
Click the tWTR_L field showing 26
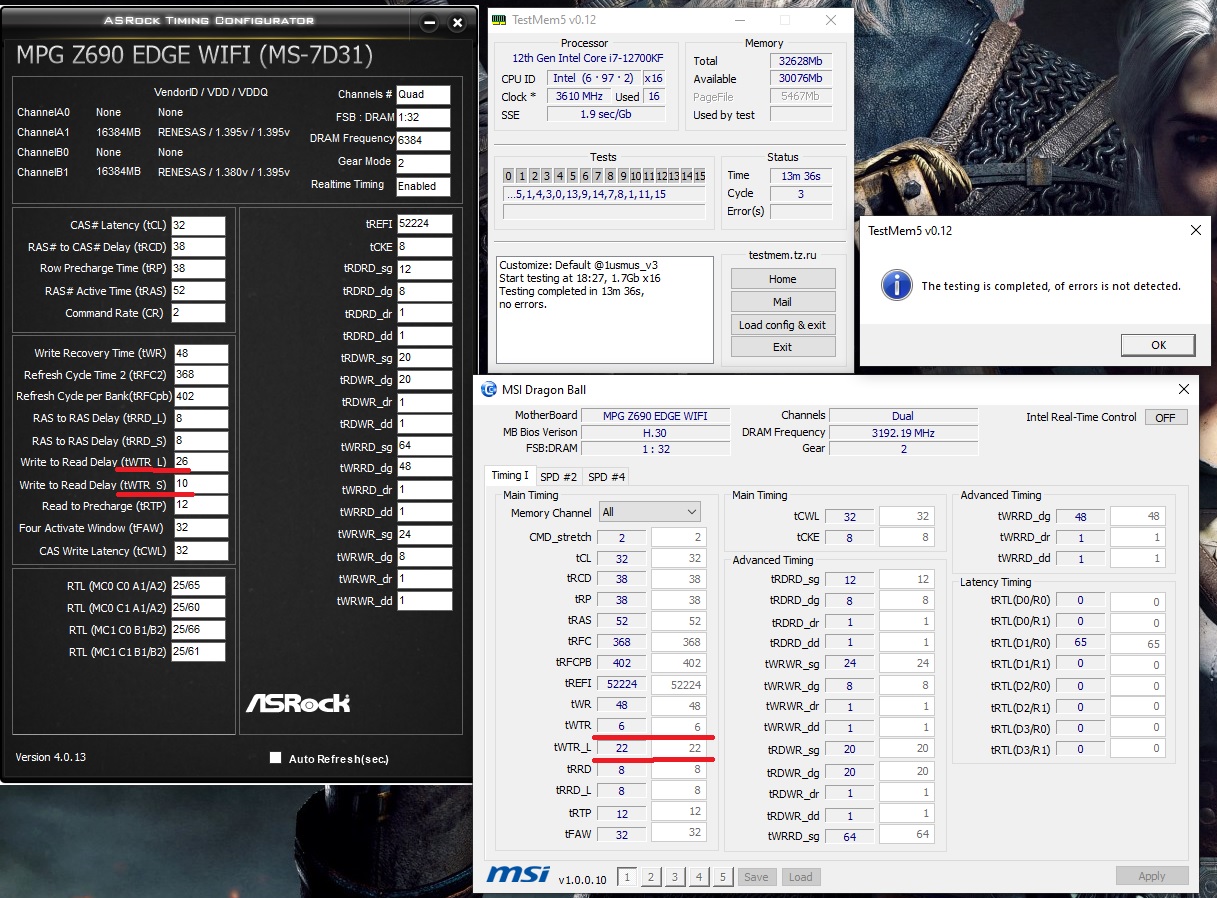tap(201, 462)
